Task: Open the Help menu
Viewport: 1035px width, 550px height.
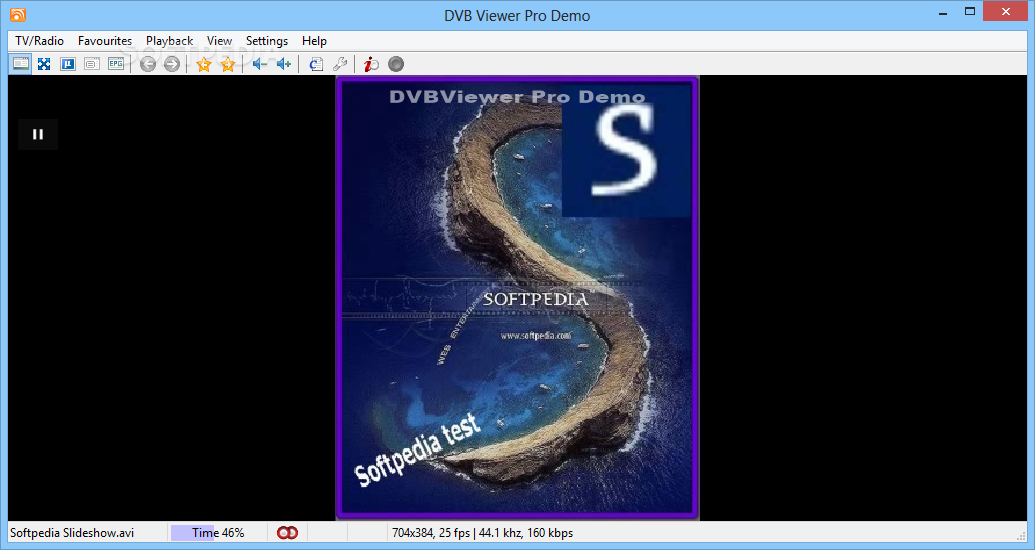Action: [x=314, y=41]
